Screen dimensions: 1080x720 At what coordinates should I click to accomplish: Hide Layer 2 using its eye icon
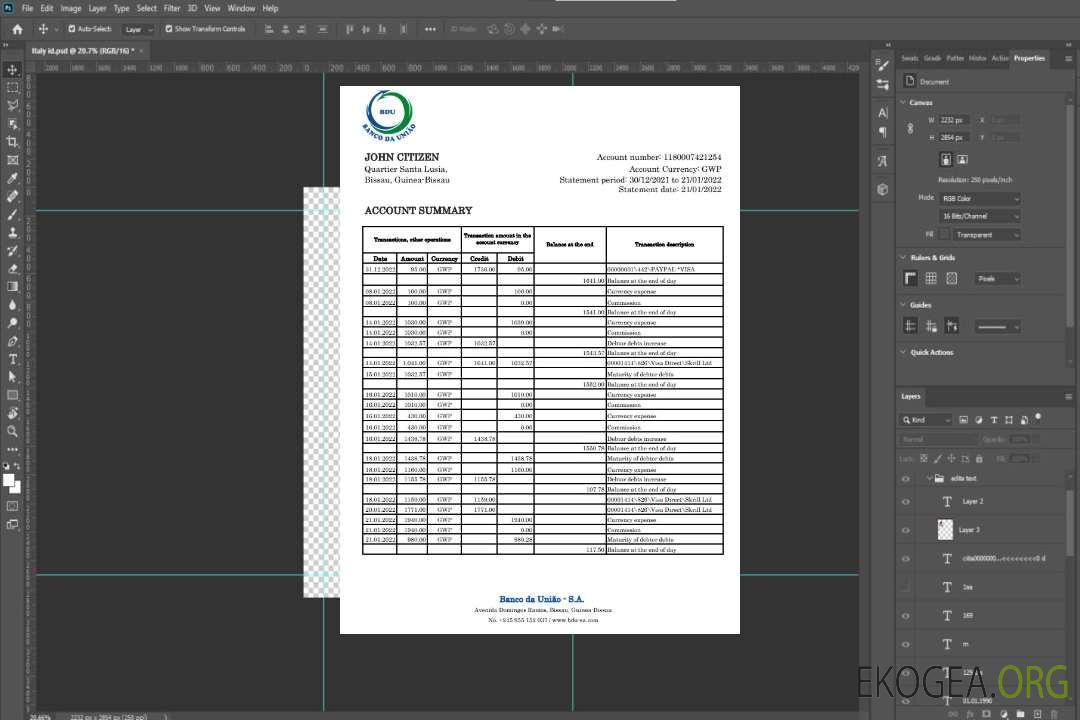coord(906,502)
